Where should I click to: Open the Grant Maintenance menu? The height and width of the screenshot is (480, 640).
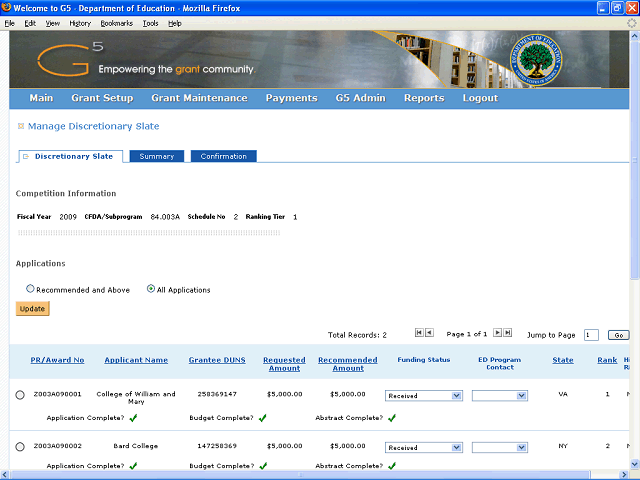tap(199, 98)
